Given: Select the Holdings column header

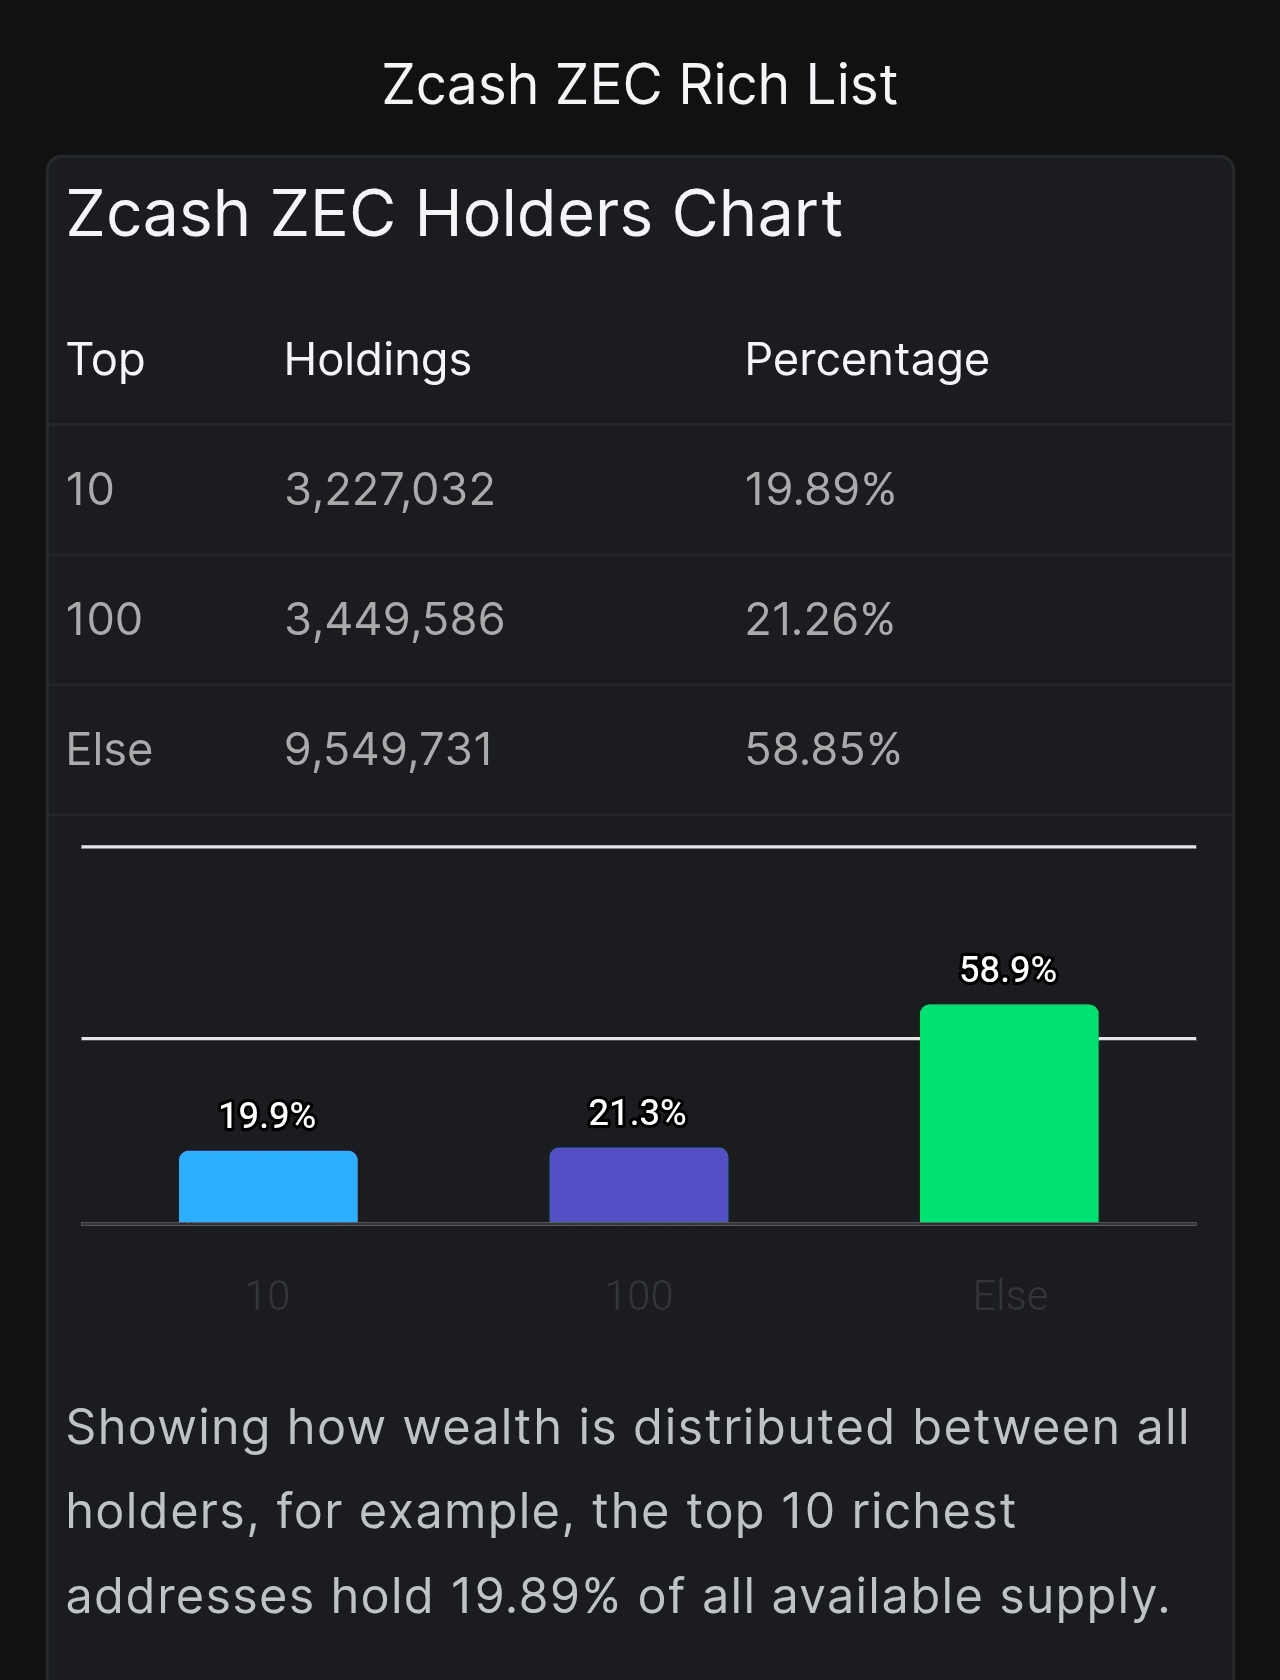Looking at the screenshot, I should pos(377,360).
